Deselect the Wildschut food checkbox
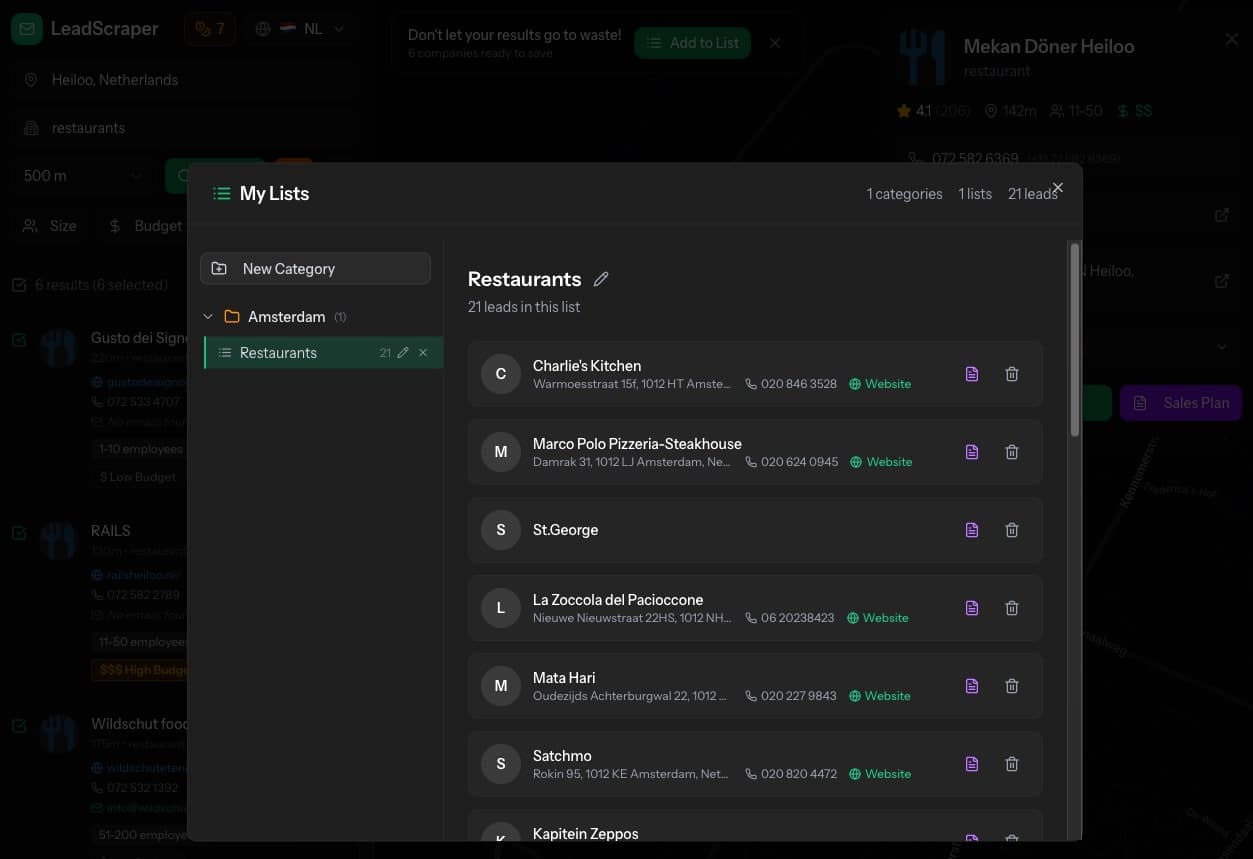The width and height of the screenshot is (1253, 859). pyautogui.click(x=17, y=724)
